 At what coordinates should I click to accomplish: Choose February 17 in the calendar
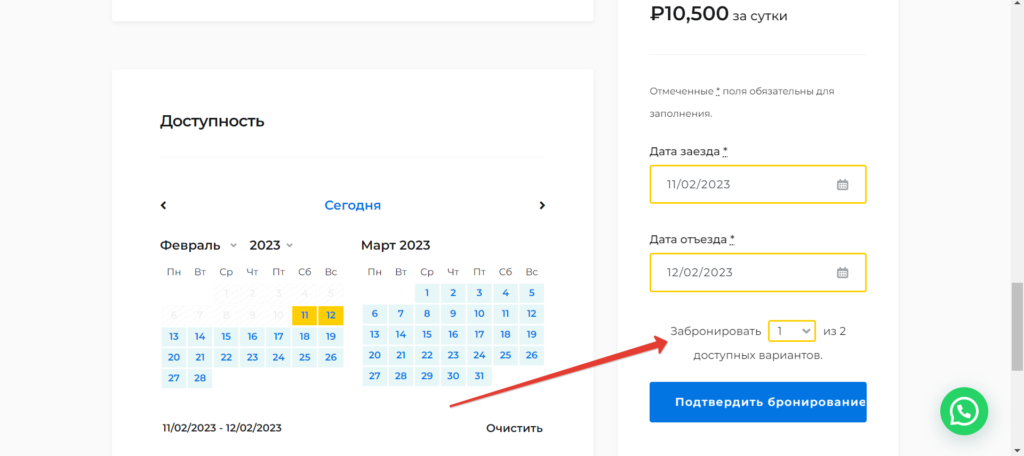pos(279,336)
